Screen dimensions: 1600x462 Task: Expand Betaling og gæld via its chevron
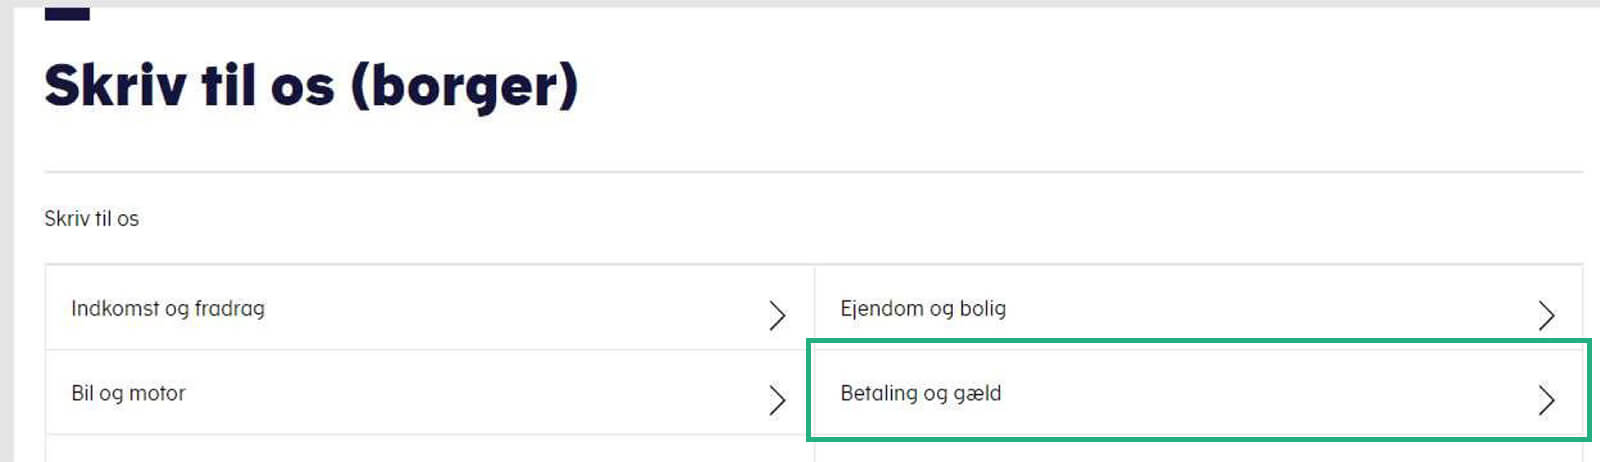pyautogui.click(x=1546, y=401)
